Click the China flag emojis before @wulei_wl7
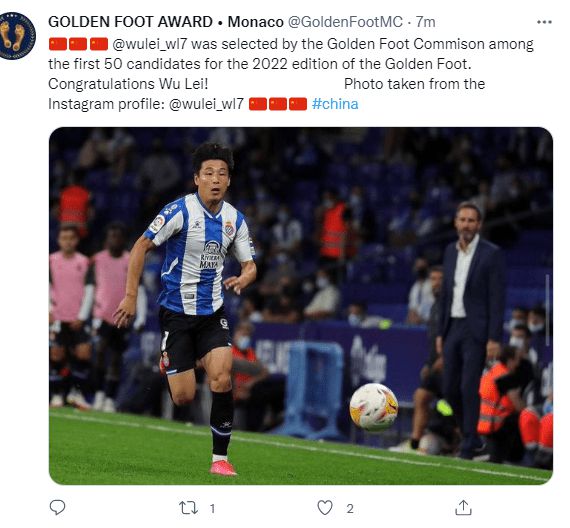This screenshot has height=528, width=570. click(79, 44)
